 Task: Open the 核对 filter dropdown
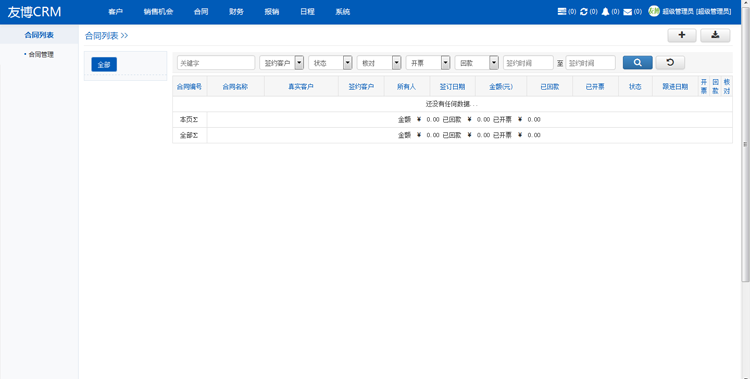(379, 63)
